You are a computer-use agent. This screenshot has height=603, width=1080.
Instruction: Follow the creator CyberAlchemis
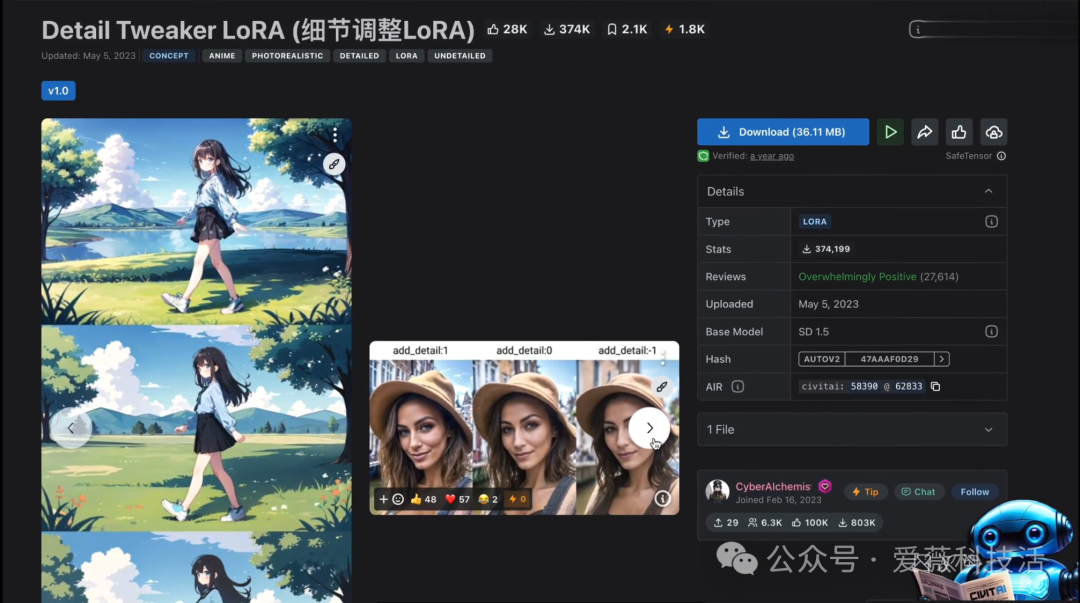(x=974, y=491)
